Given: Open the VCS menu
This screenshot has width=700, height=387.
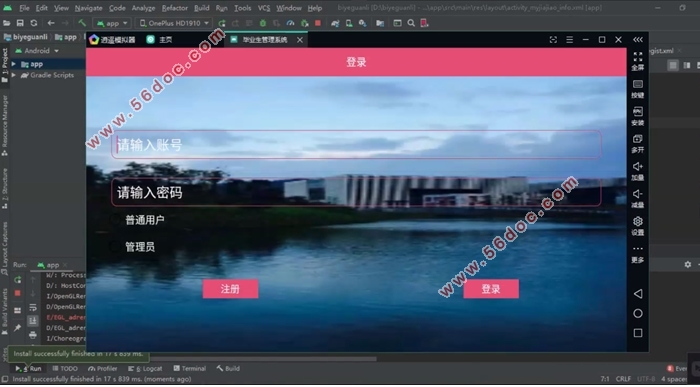Looking at the screenshot, I should point(264,8).
